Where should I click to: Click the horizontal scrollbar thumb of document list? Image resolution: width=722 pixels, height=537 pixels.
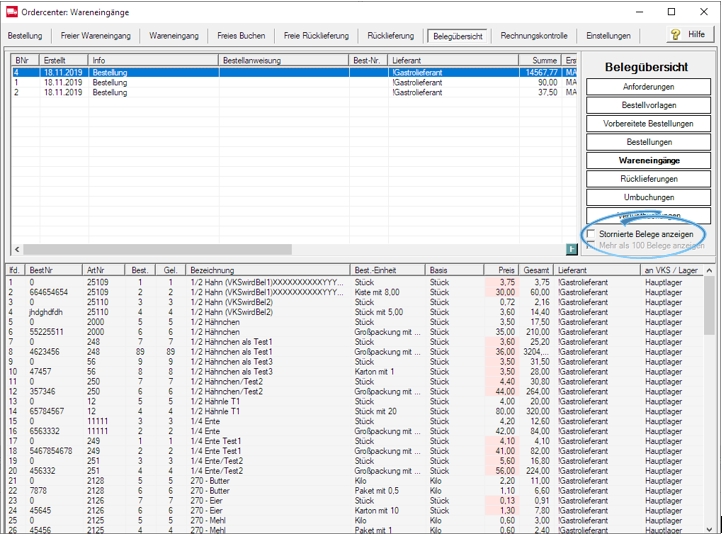click(x=157, y=249)
